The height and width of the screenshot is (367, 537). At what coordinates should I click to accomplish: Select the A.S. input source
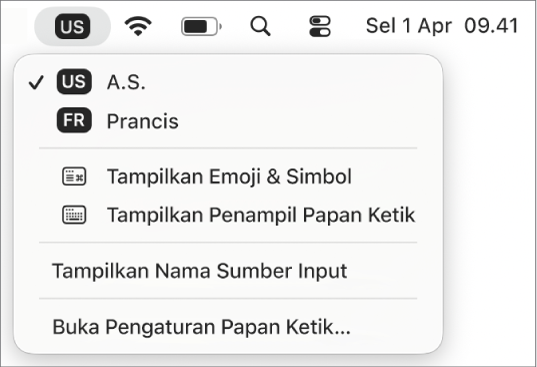[x=228, y=82]
